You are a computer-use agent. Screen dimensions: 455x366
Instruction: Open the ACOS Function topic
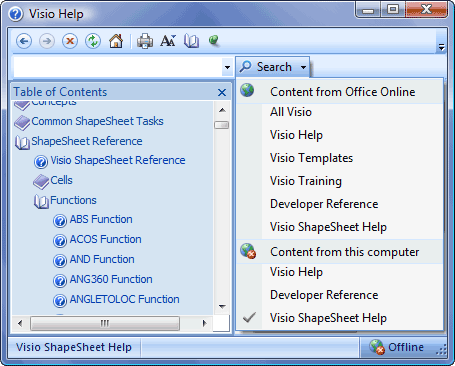(x=105, y=239)
